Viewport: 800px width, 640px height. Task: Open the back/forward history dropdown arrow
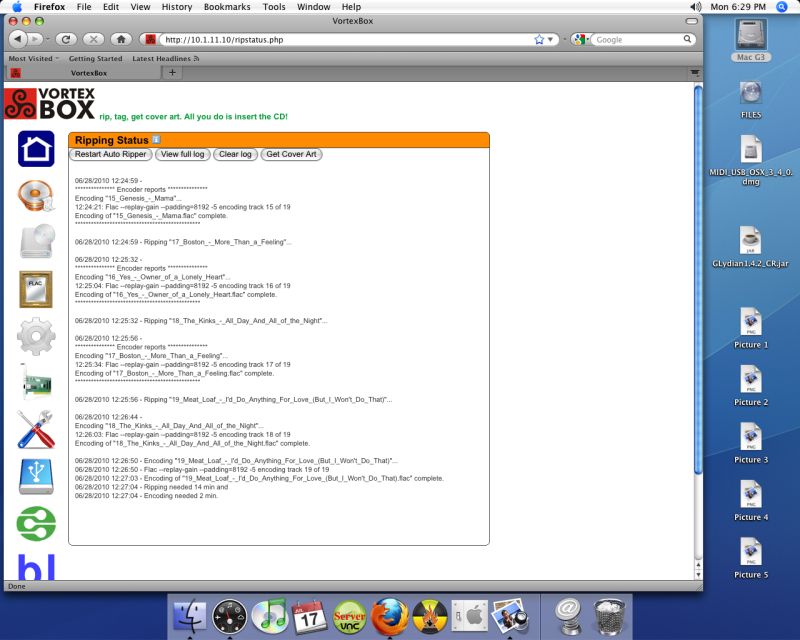click(x=47, y=39)
